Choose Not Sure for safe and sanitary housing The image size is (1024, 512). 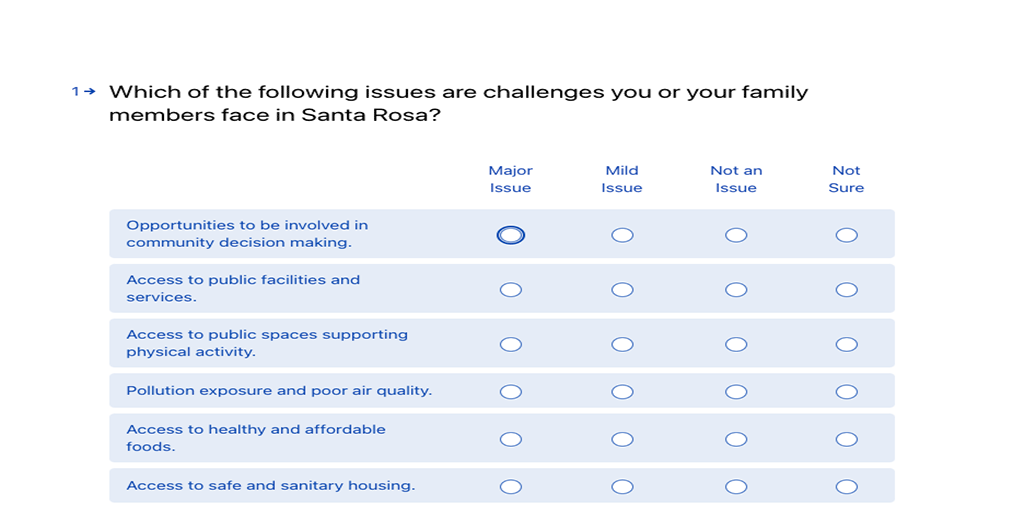[x=846, y=487]
